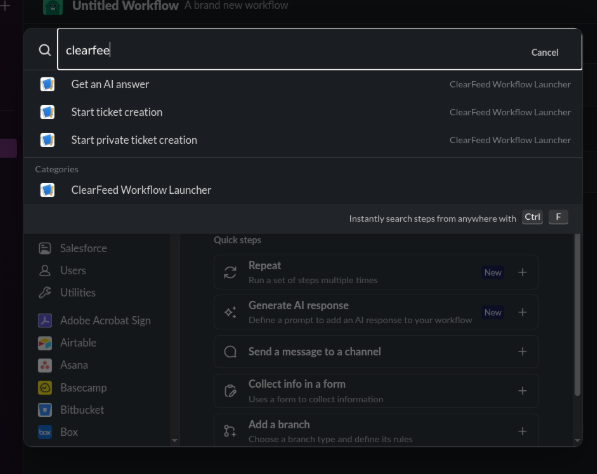Click the Utilities wrench icon
597x474 pixels.
[x=45, y=292]
